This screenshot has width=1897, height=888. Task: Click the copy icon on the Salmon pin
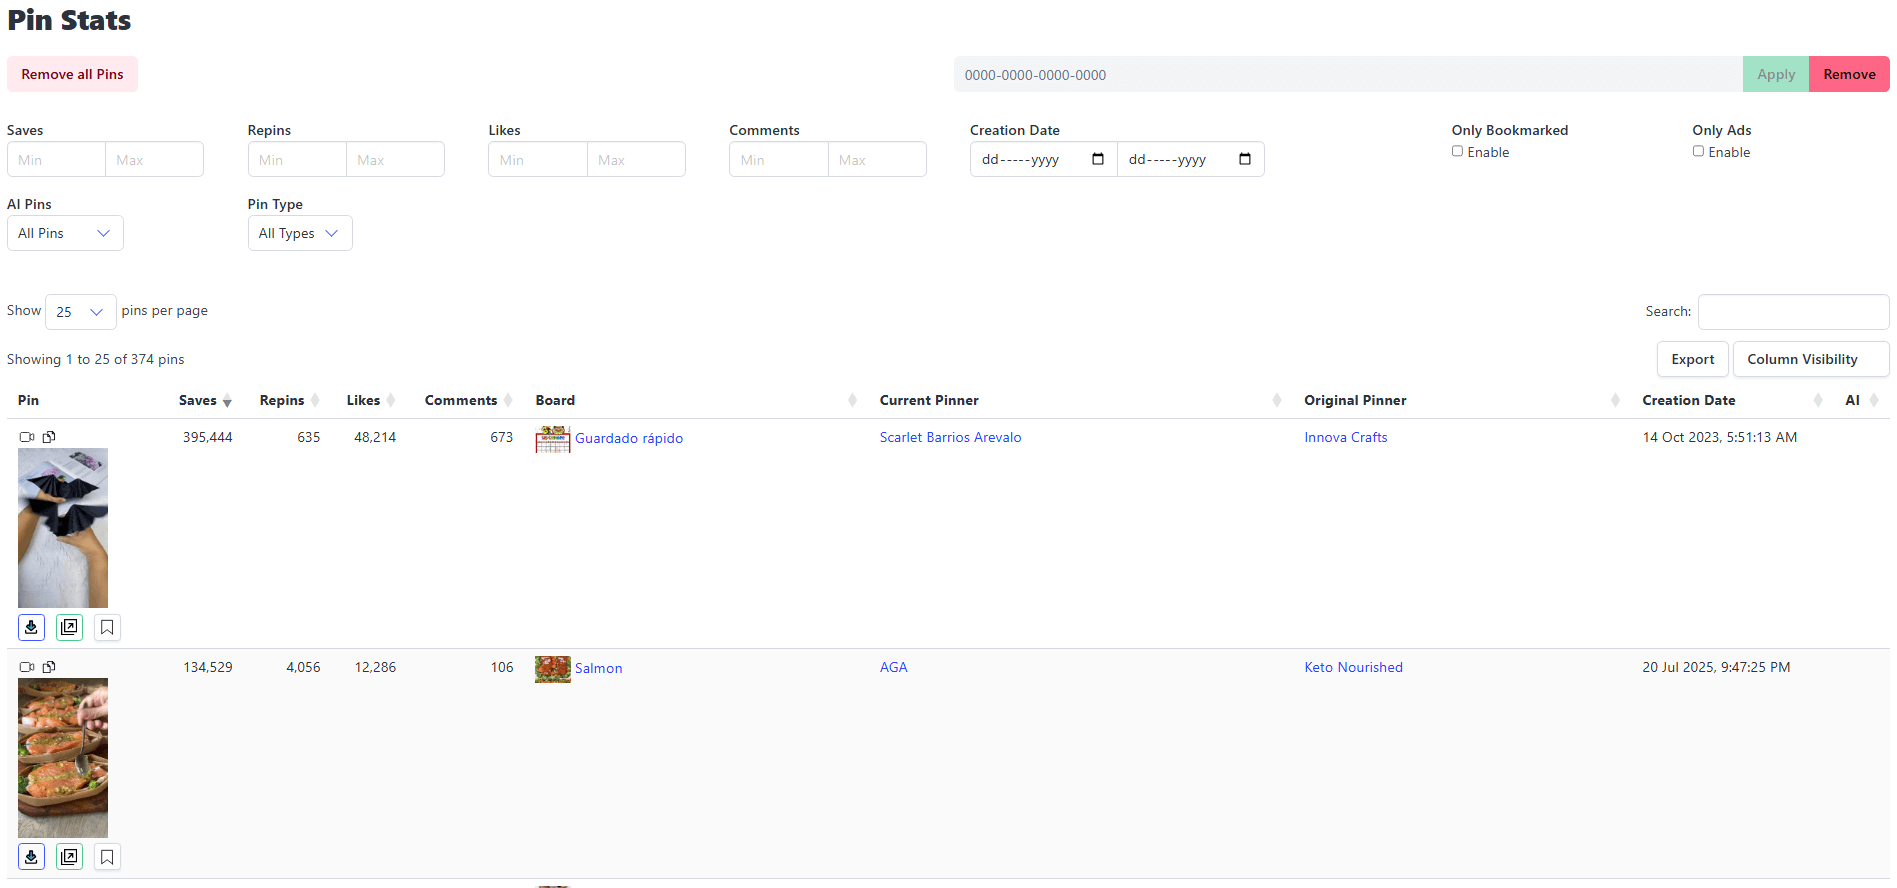point(49,667)
